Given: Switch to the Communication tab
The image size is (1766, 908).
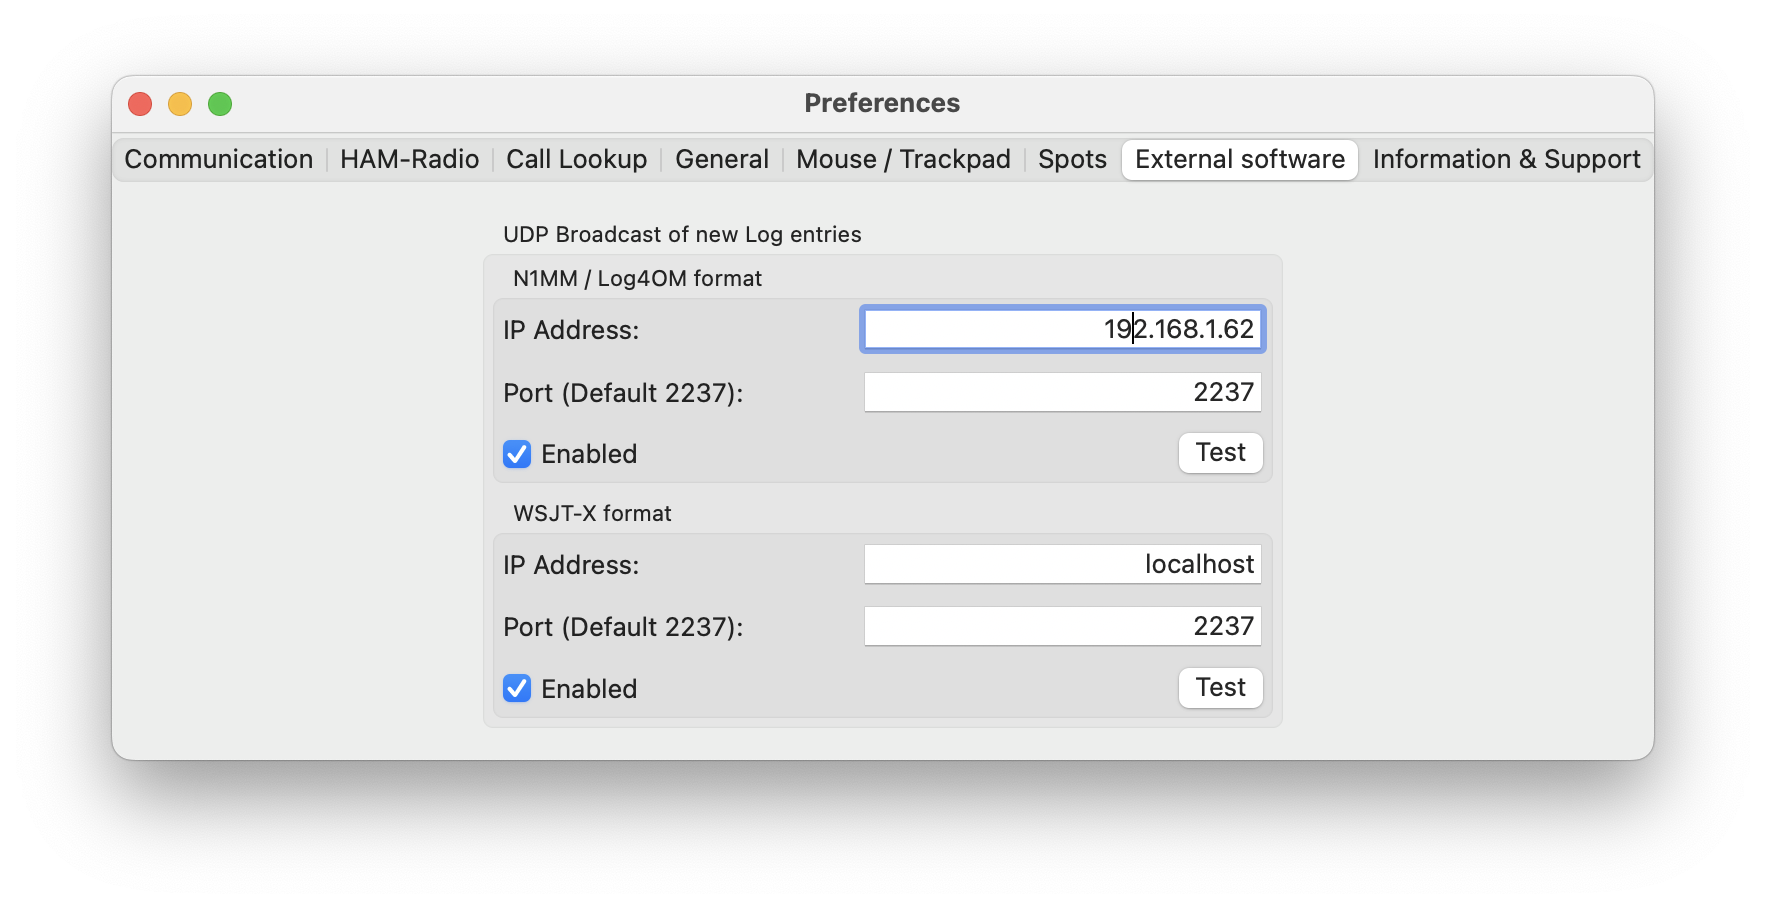Looking at the screenshot, I should pos(218,159).
